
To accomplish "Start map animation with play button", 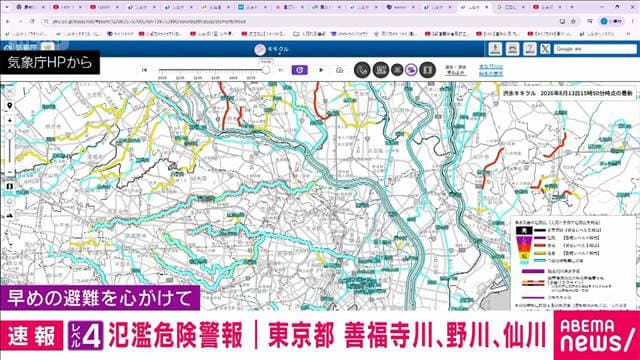I will [321, 70].
